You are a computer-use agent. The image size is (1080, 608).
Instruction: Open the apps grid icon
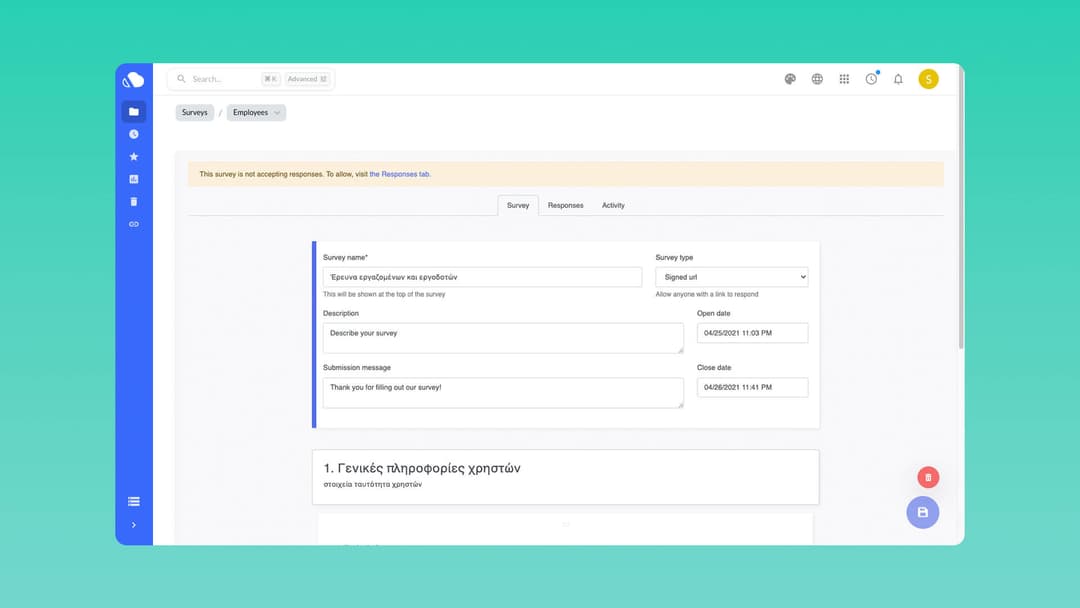tap(844, 79)
